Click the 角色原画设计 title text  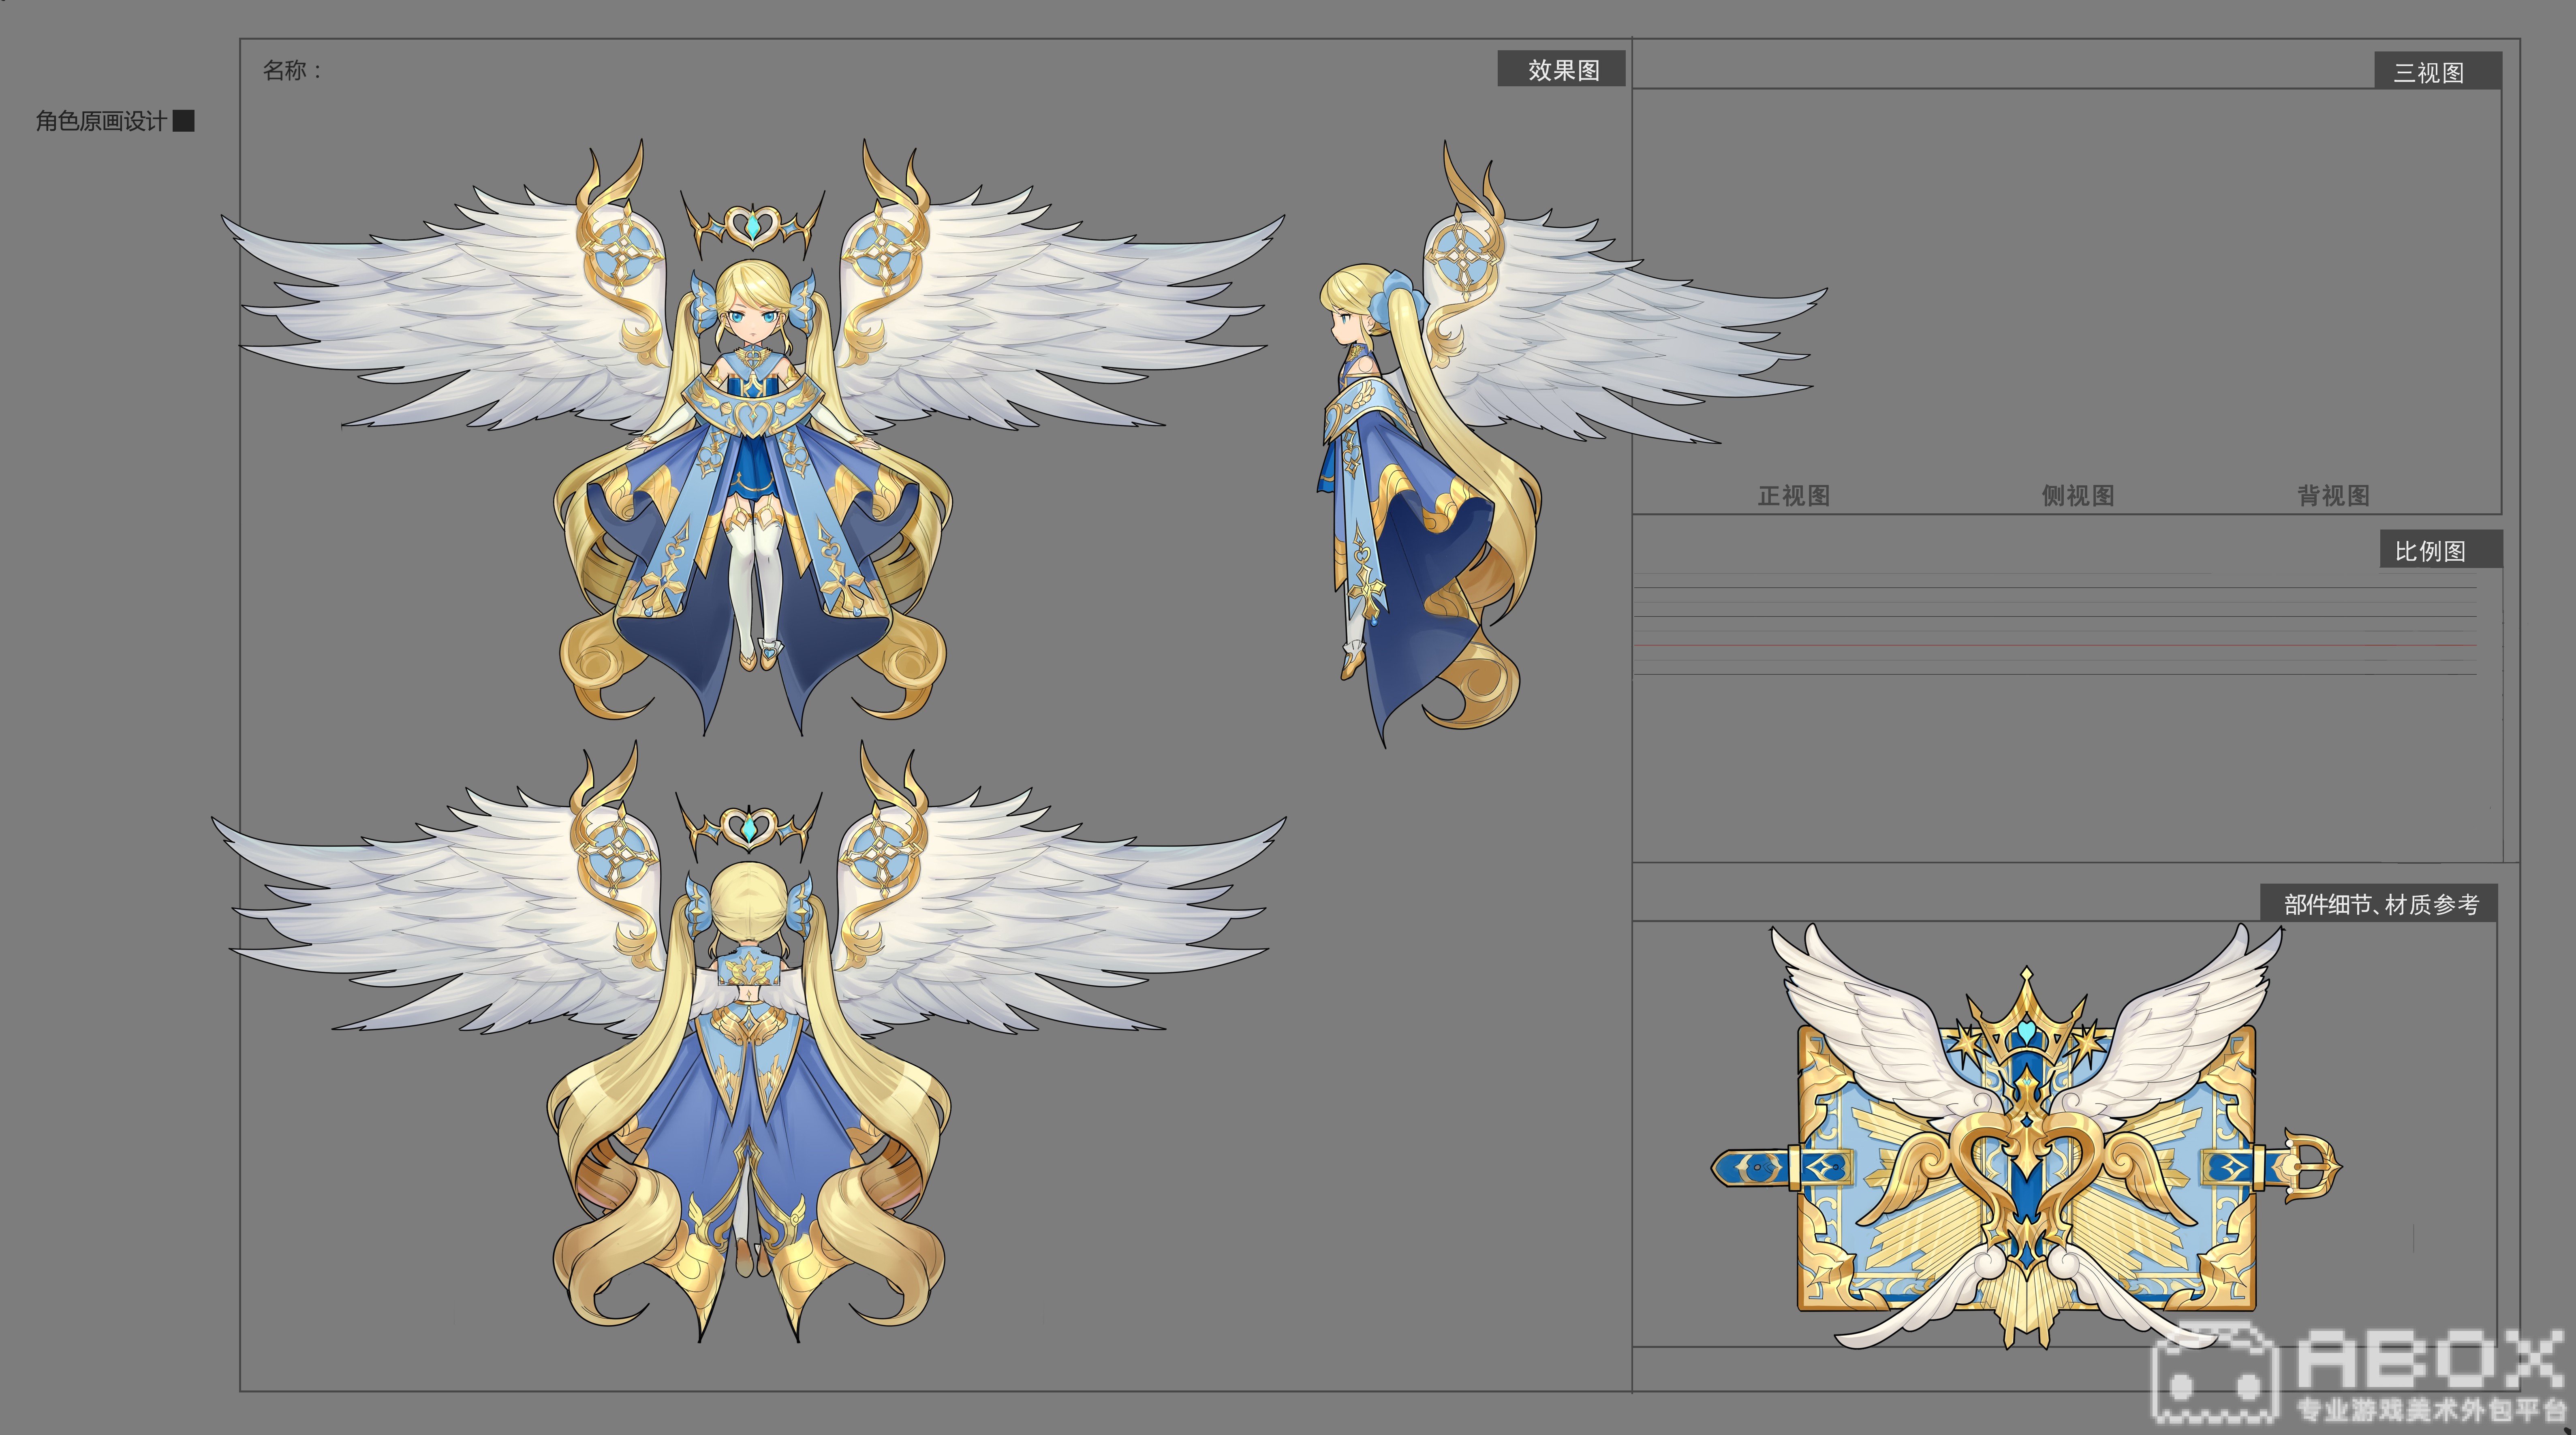coord(101,121)
